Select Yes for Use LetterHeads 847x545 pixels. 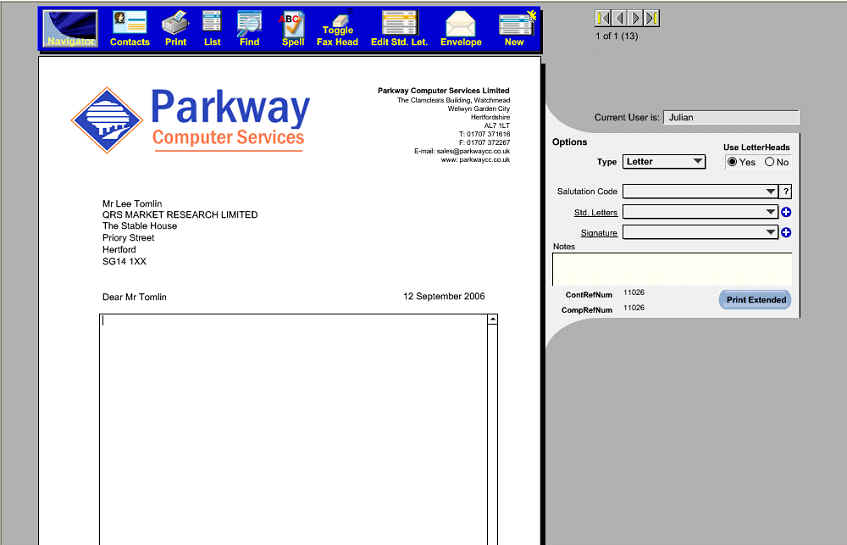point(732,162)
